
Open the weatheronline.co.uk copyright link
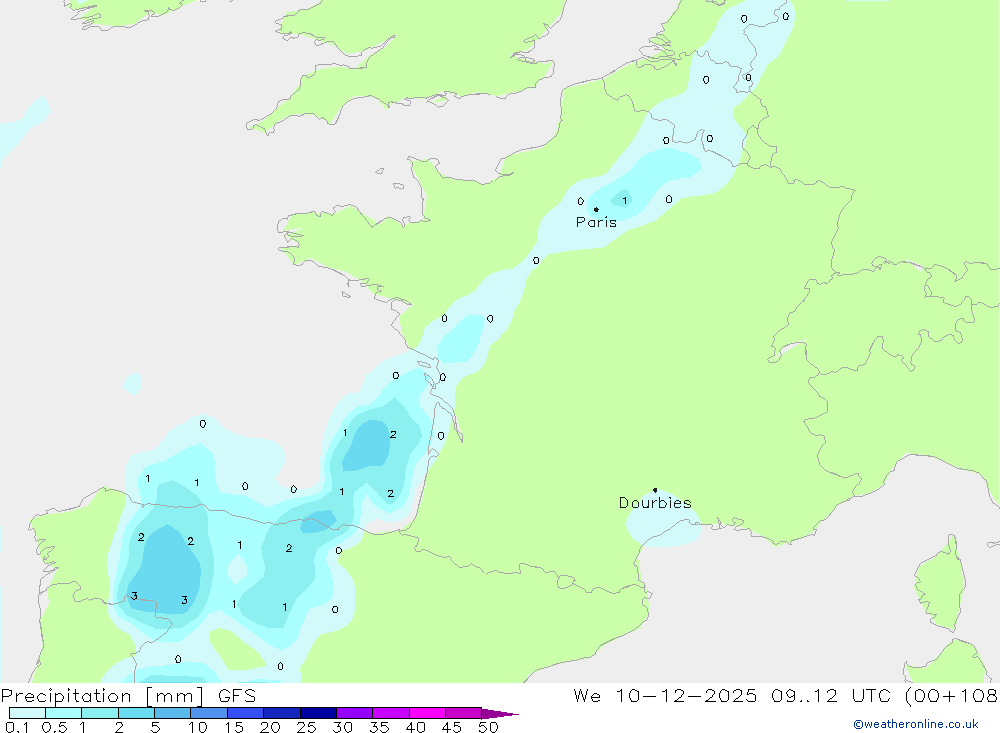916,724
